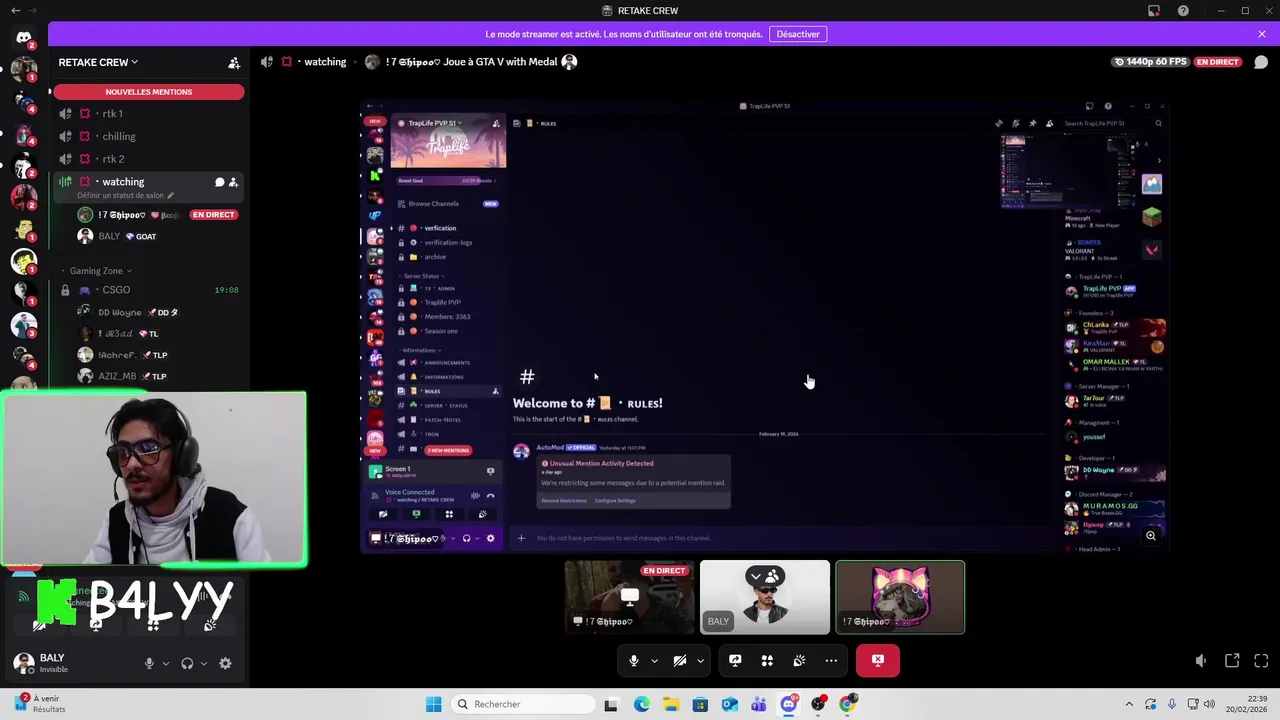Join the rtk 2 voice channel
The image size is (1280, 720).
click(148, 159)
